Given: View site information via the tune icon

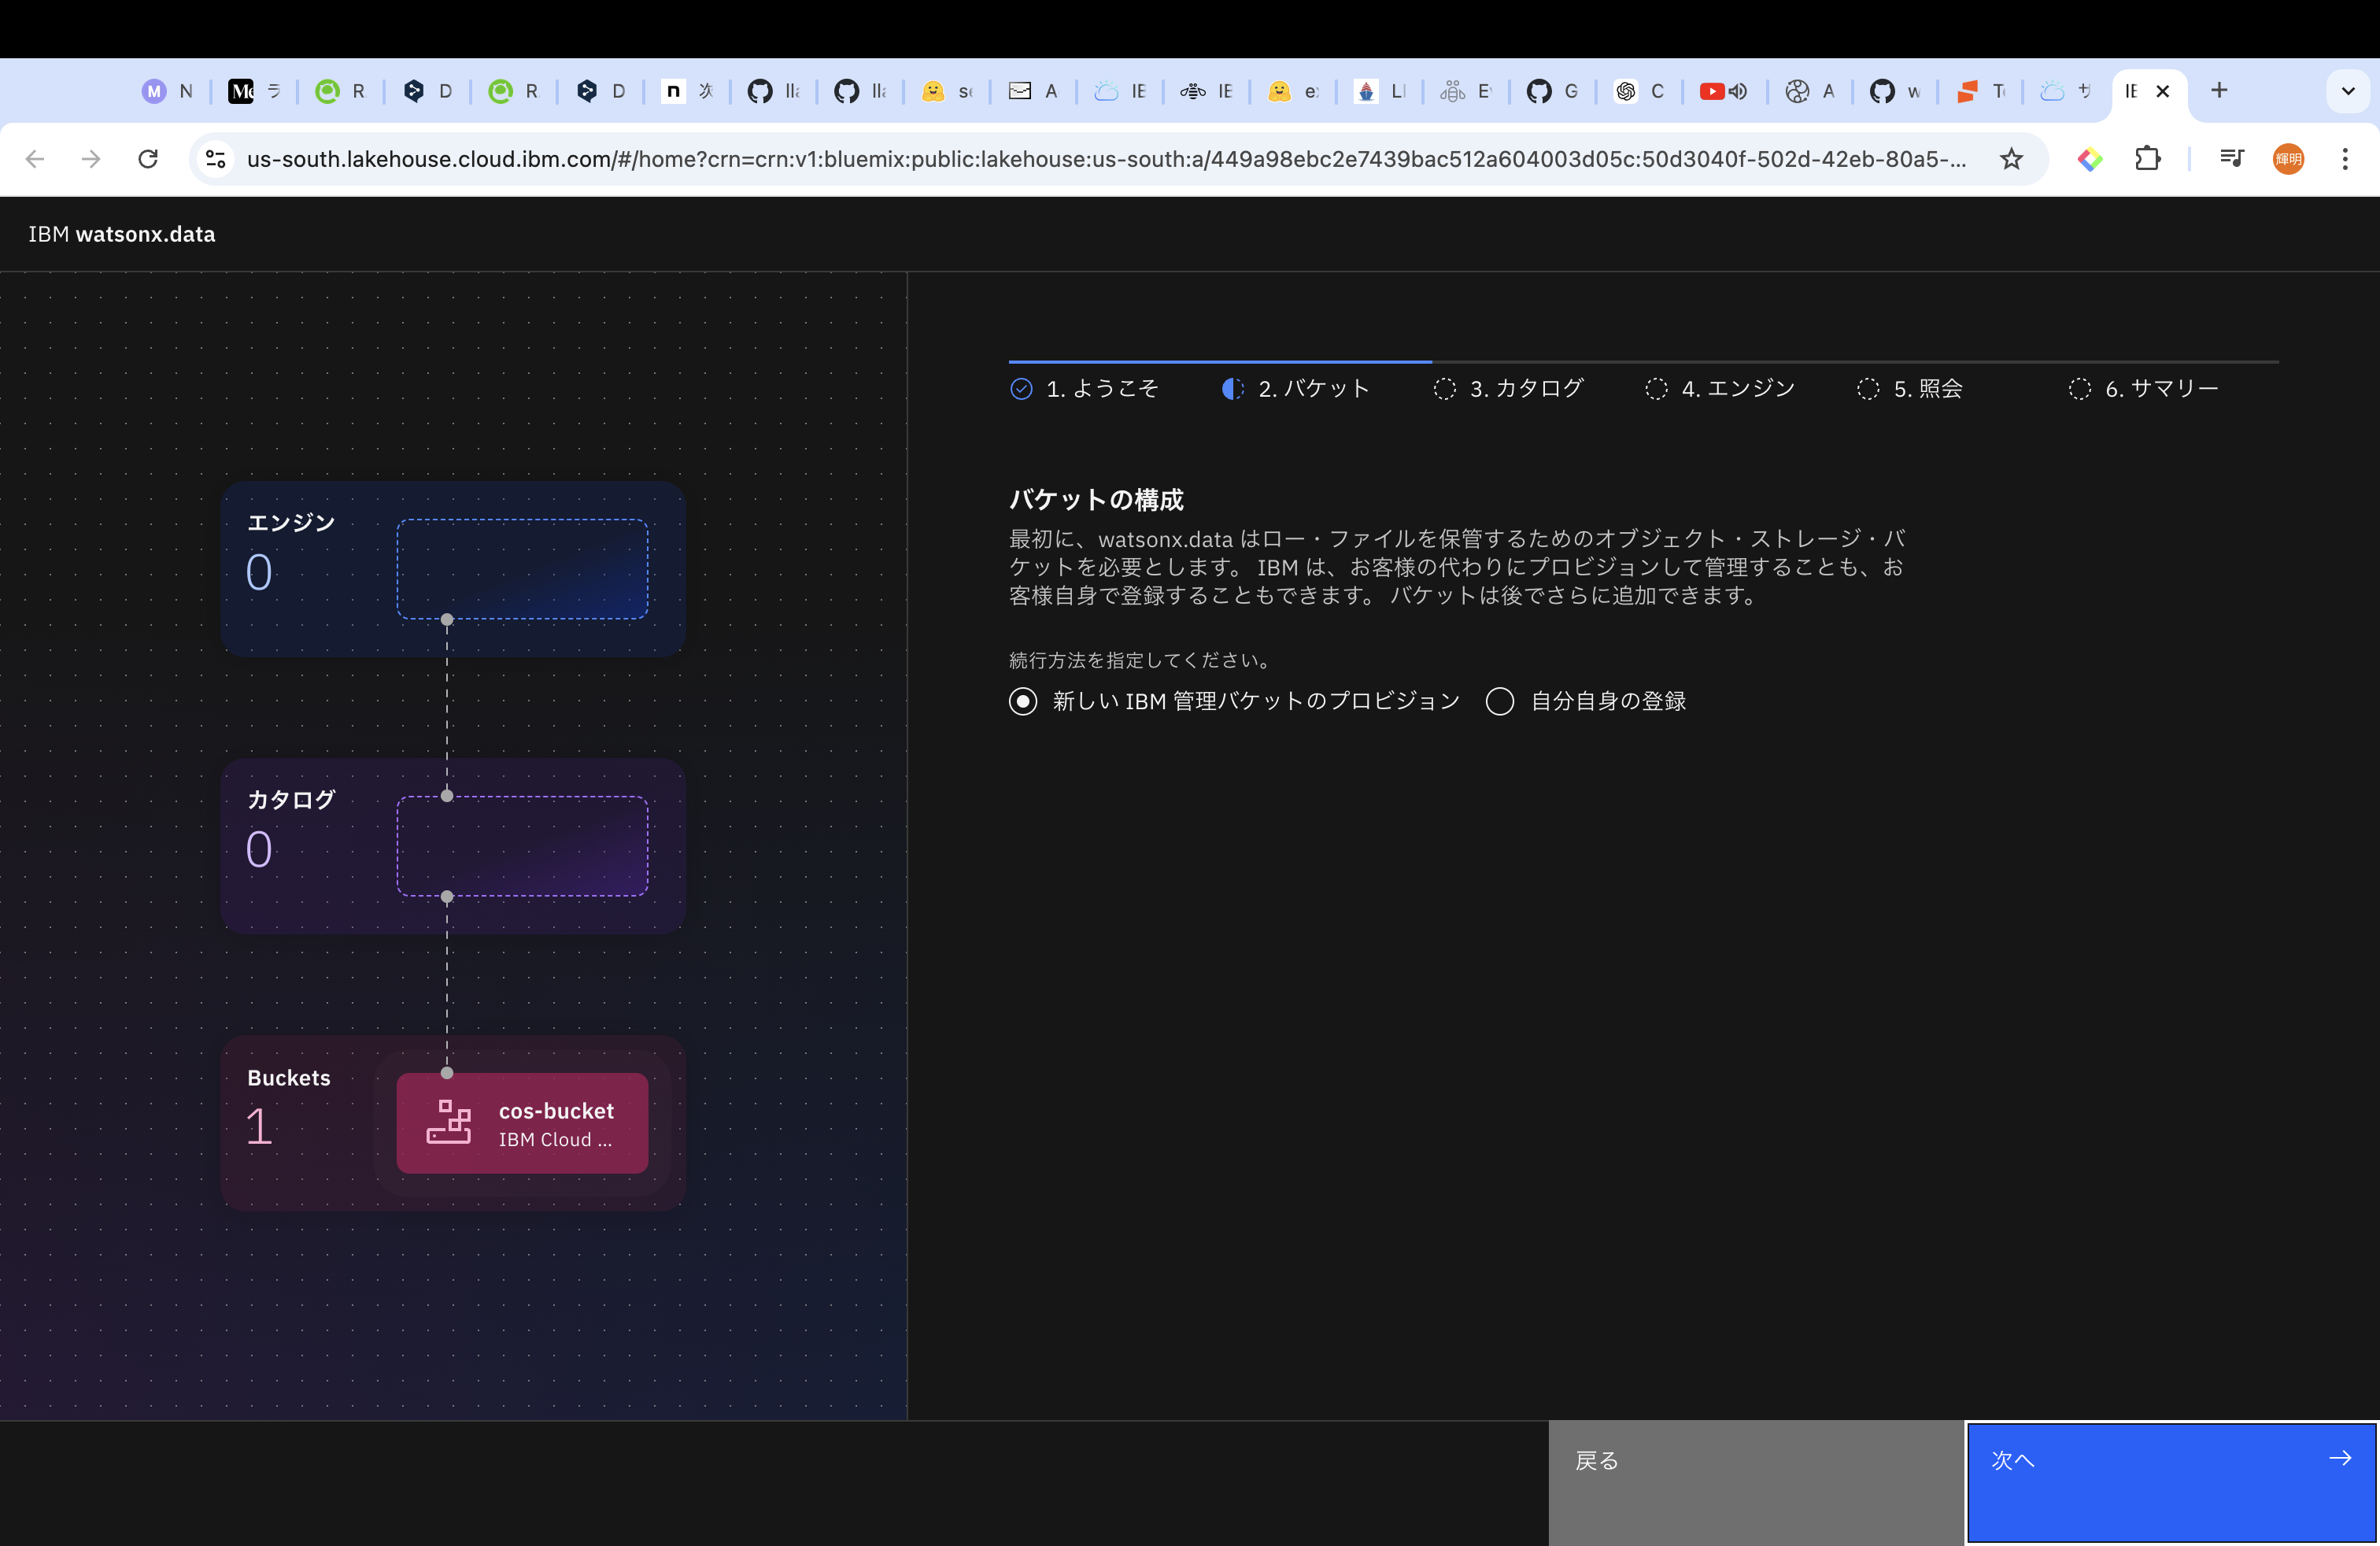Looking at the screenshot, I should tap(216, 159).
